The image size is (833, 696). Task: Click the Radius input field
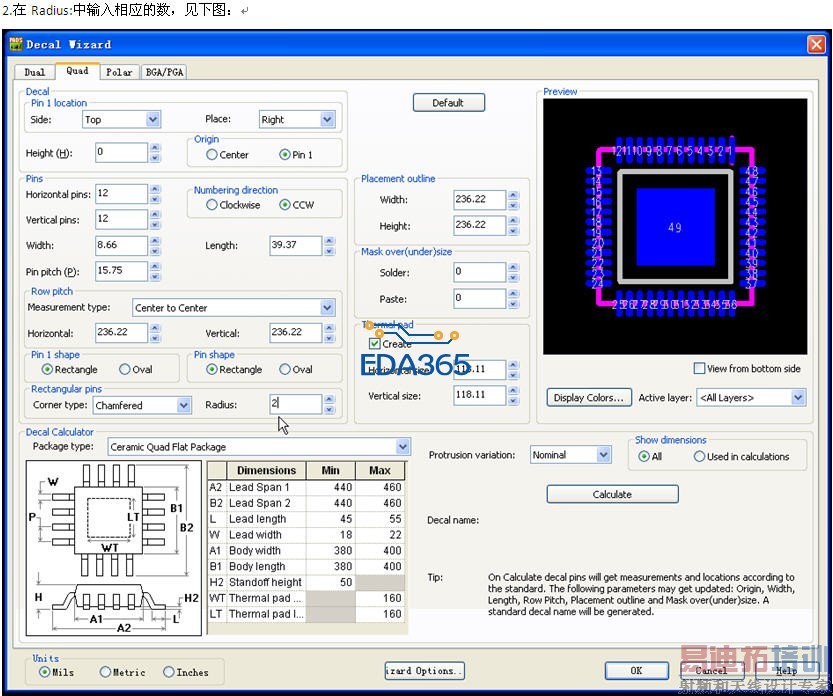295,405
